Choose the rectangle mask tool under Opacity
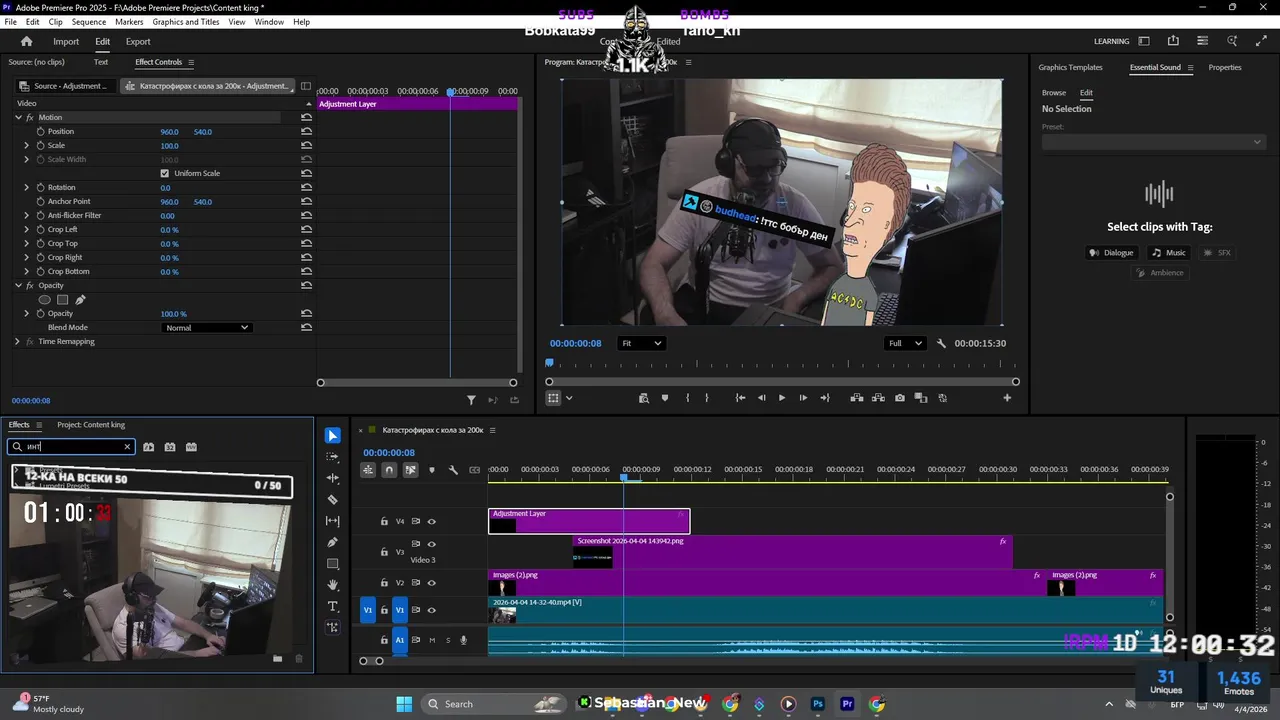1280x720 pixels. click(62, 299)
